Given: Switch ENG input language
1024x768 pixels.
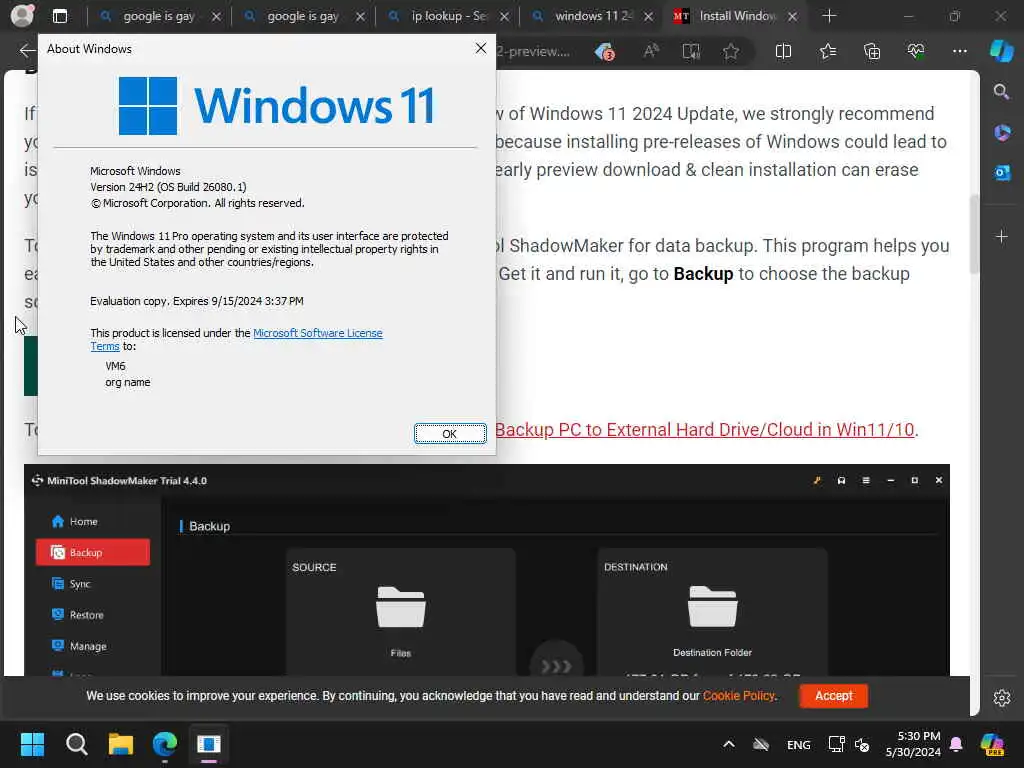Looking at the screenshot, I should [x=799, y=744].
